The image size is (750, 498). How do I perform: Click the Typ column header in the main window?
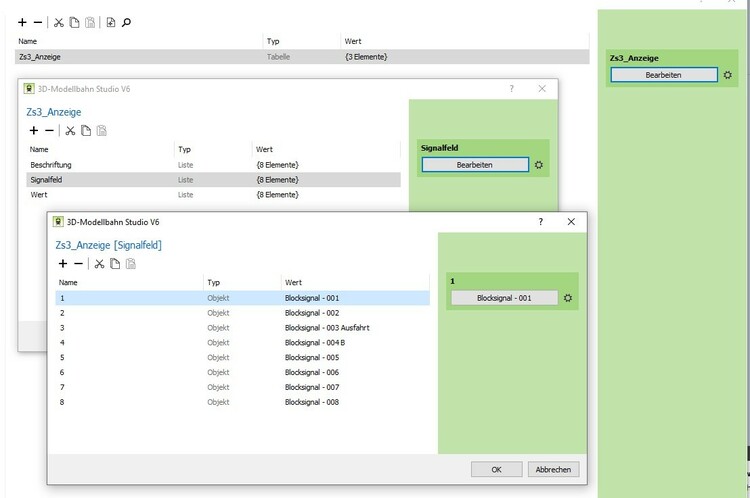(302, 42)
